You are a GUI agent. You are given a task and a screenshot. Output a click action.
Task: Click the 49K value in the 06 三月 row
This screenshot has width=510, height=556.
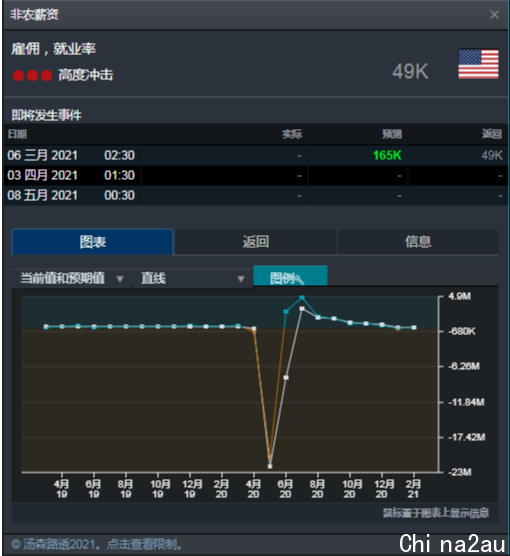pos(492,155)
